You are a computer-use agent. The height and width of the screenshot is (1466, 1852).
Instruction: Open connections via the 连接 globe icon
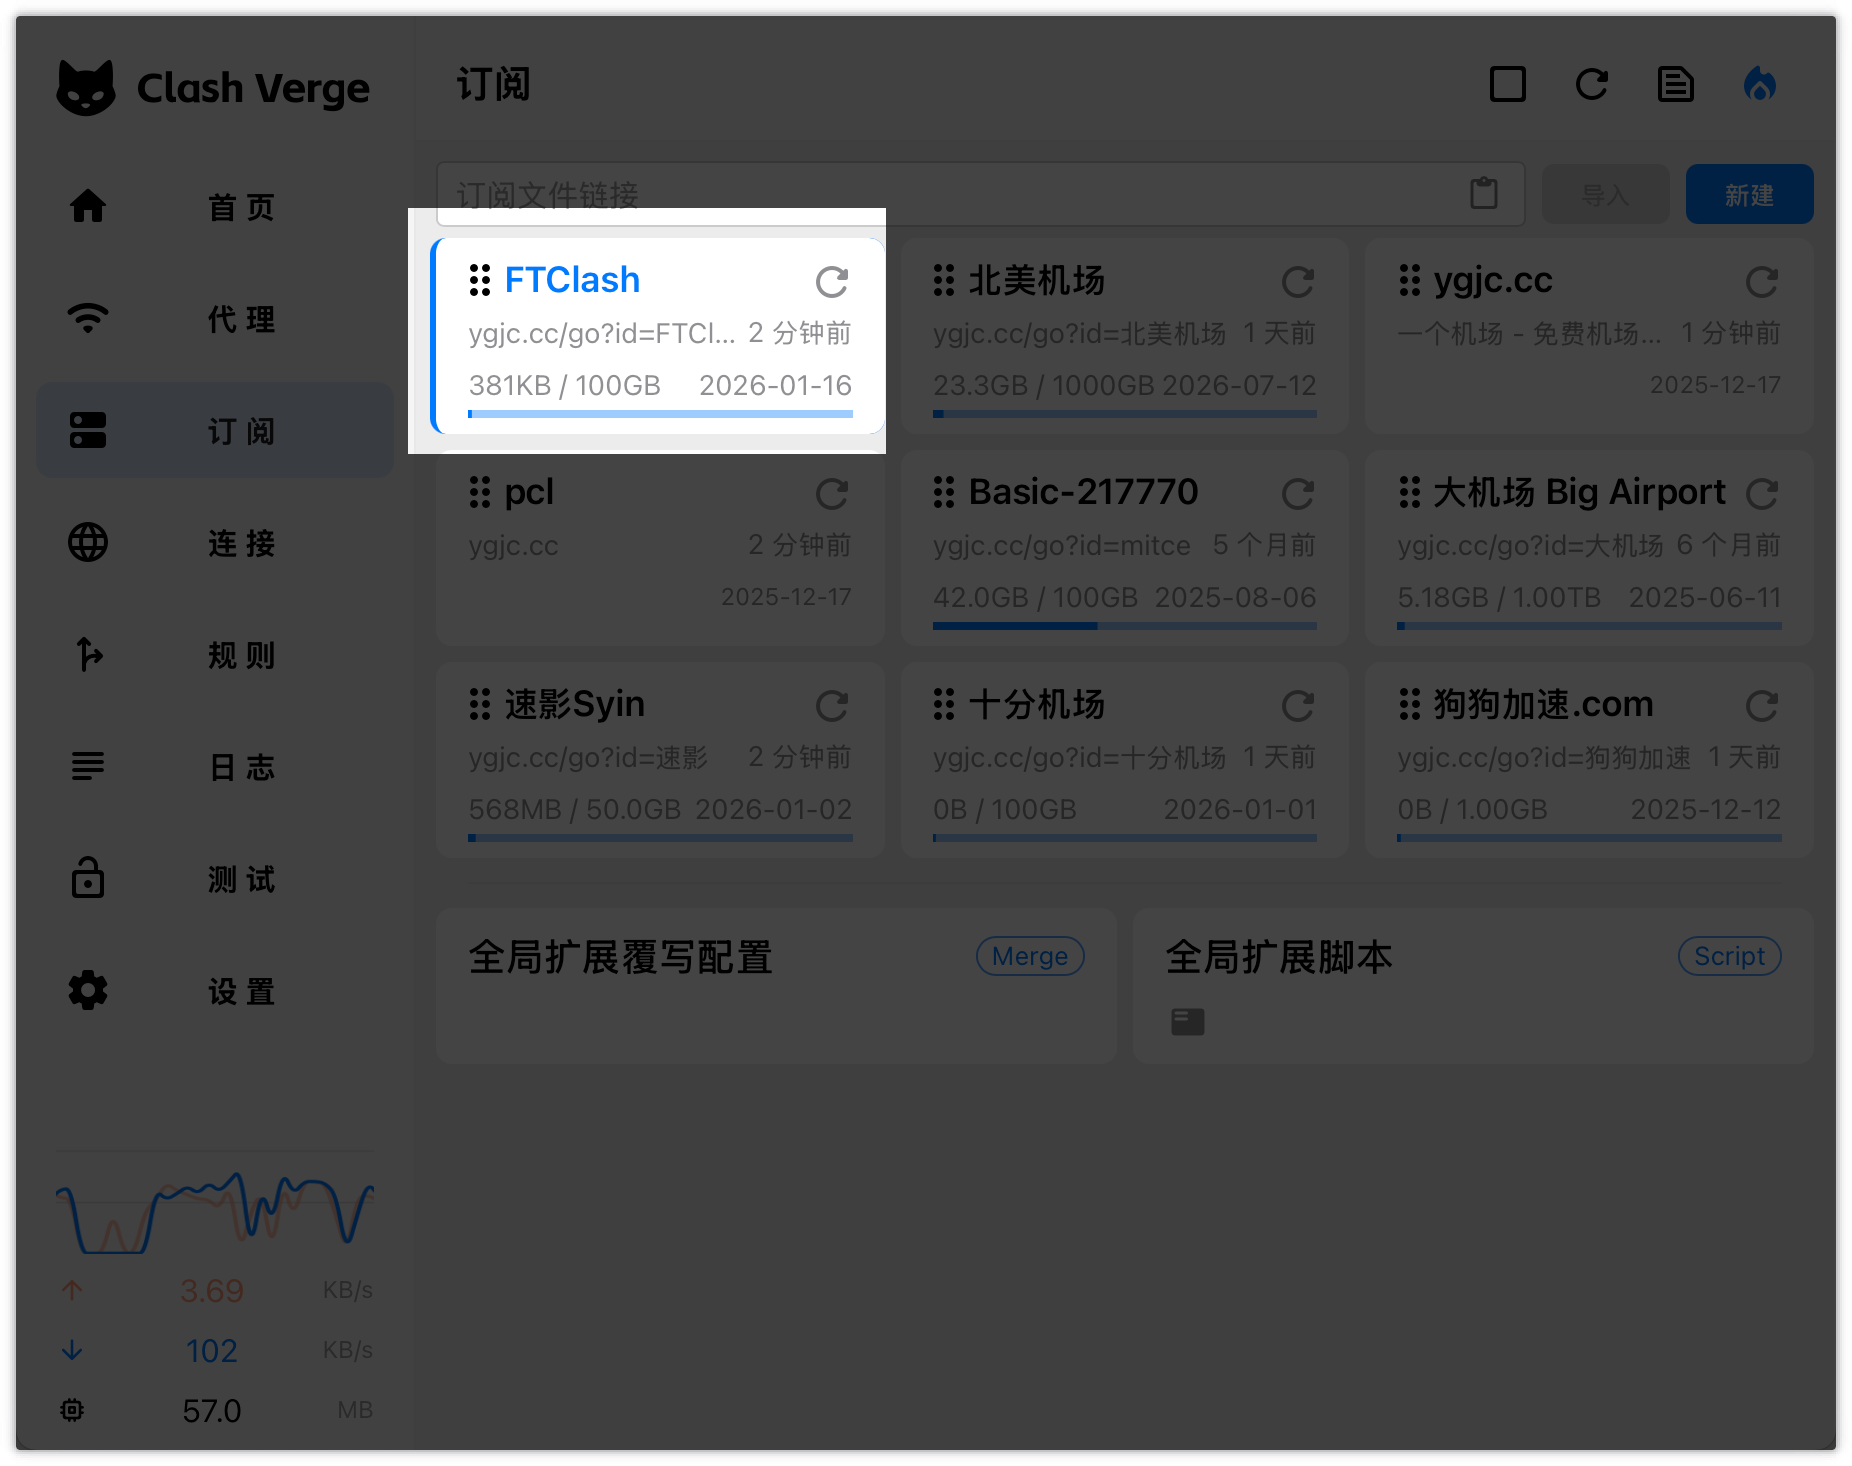pyautogui.click(x=88, y=543)
